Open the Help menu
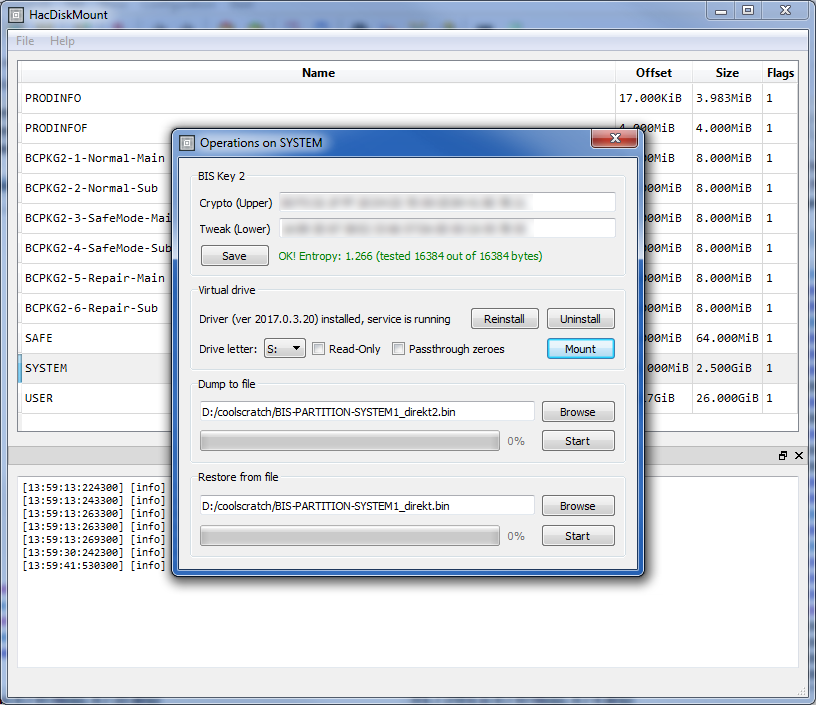 pyautogui.click(x=62, y=41)
